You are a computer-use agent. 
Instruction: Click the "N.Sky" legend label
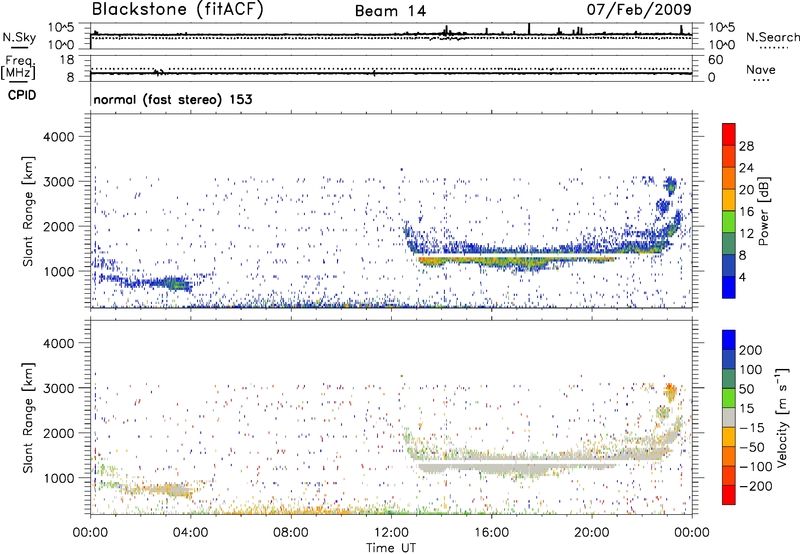(19, 37)
